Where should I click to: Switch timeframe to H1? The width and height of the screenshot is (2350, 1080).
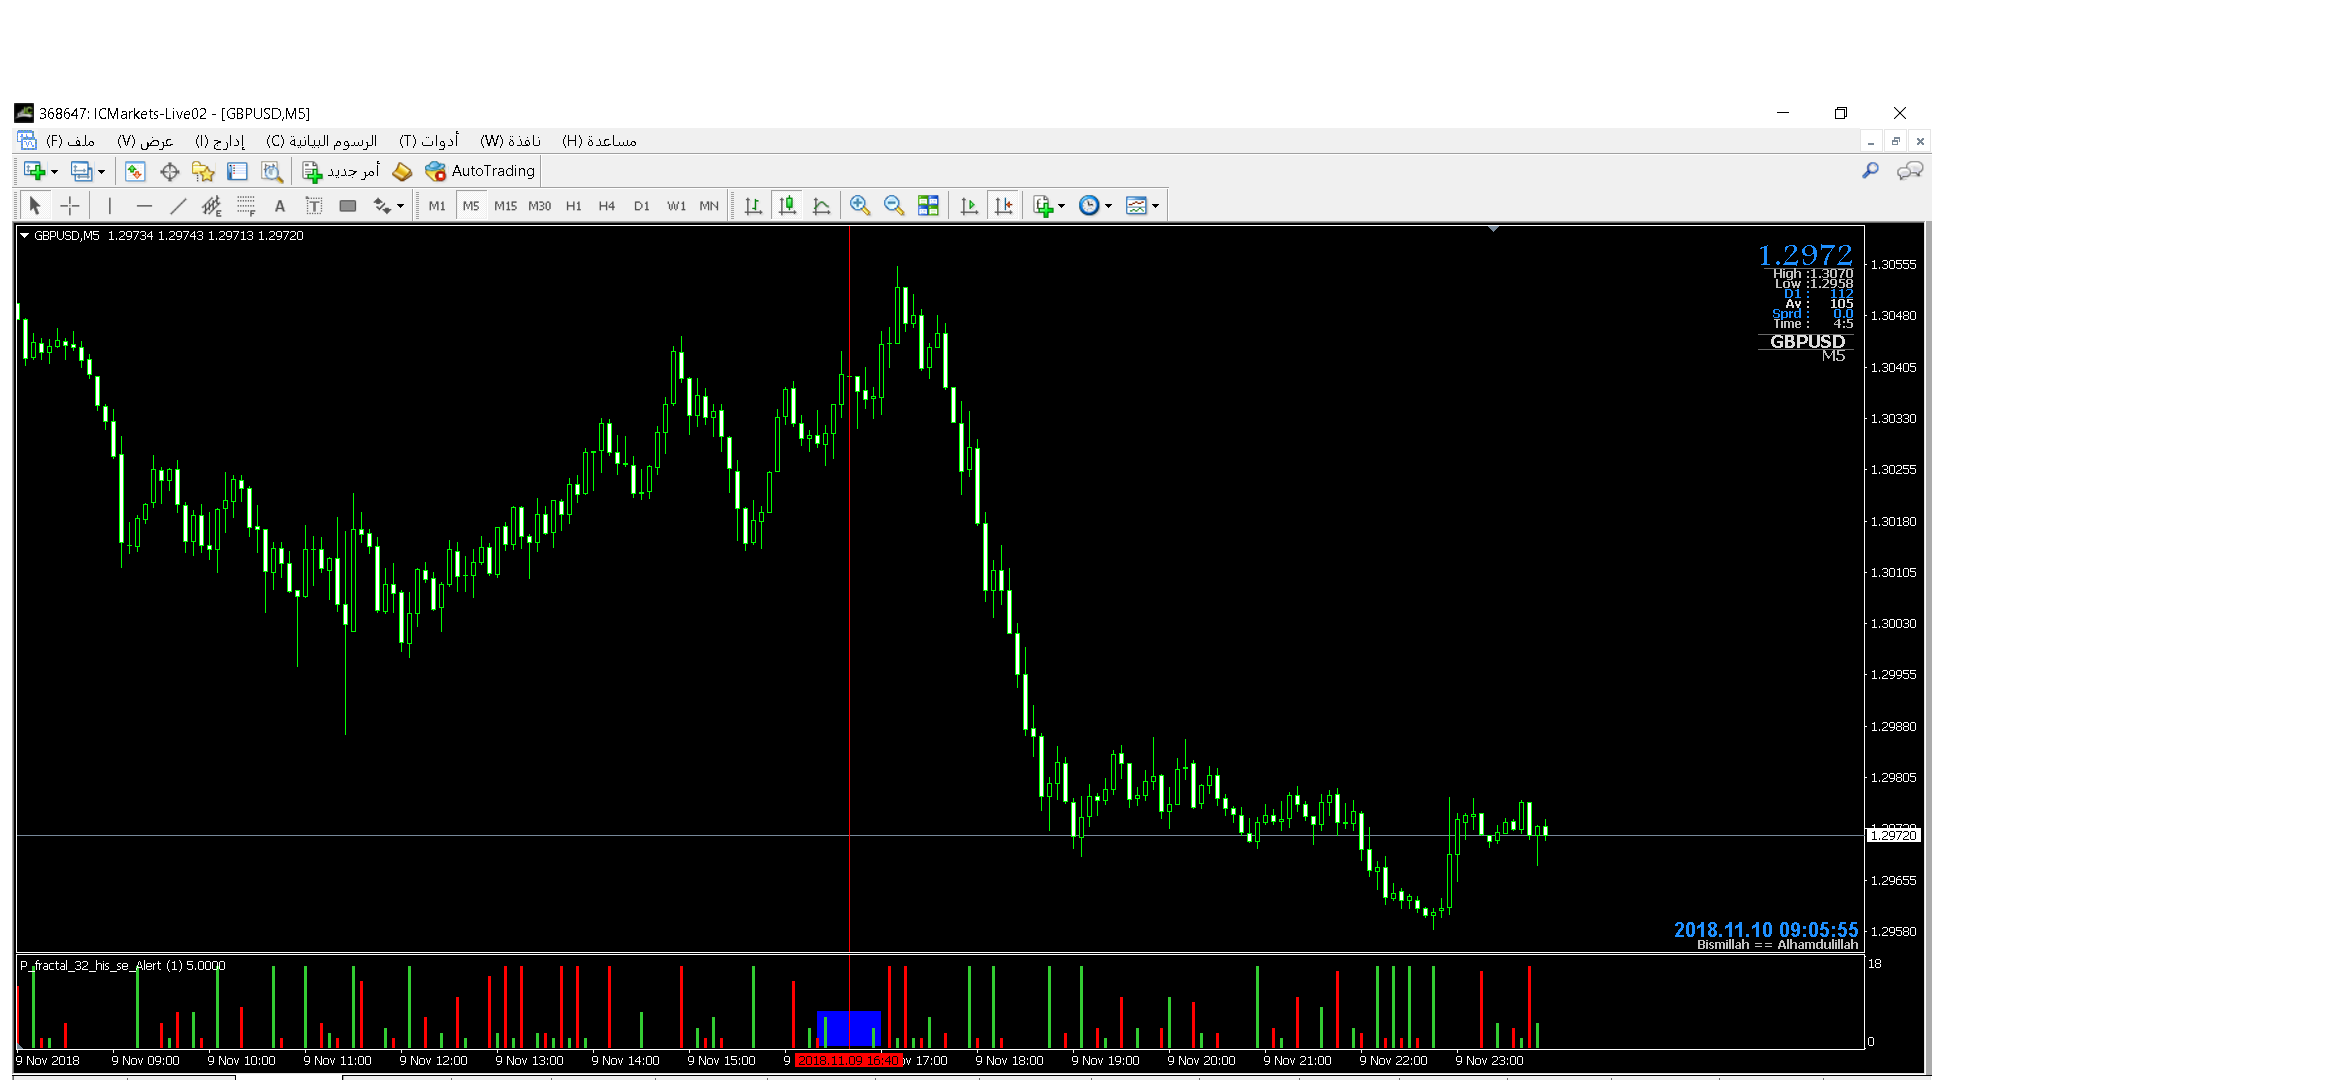click(x=573, y=206)
